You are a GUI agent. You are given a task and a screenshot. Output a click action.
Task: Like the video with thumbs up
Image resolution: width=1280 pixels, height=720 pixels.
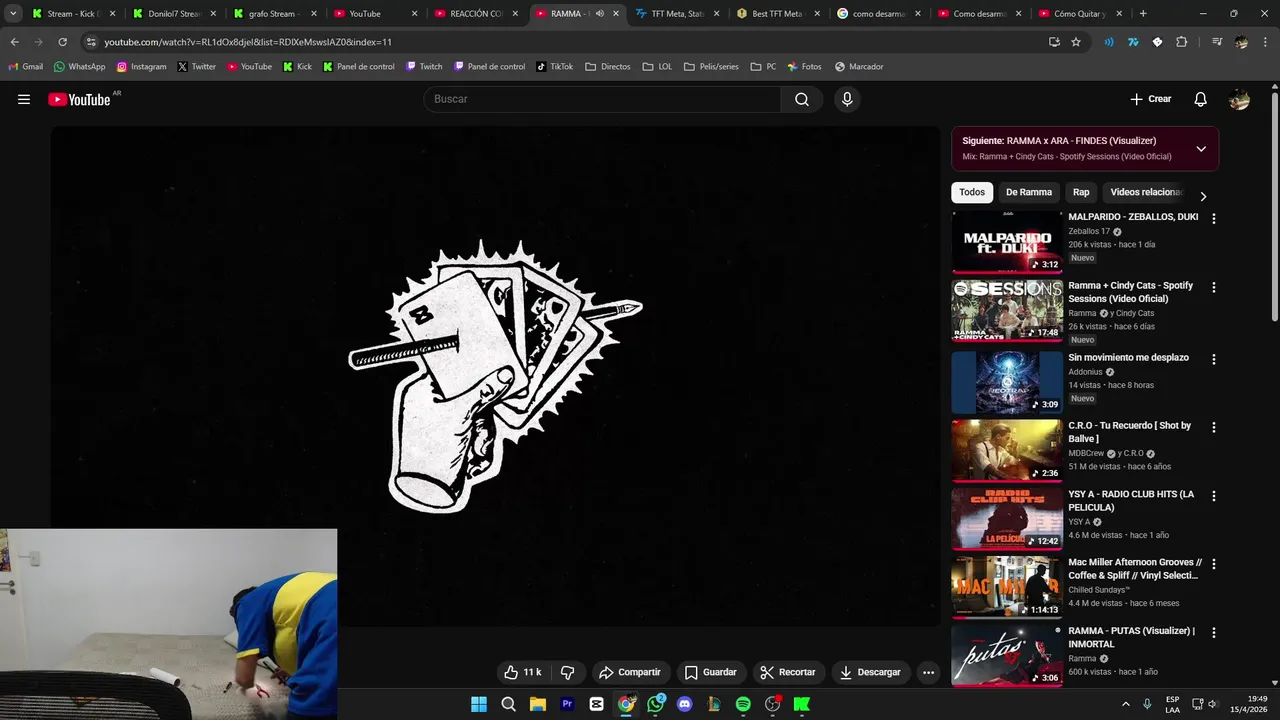coord(523,672)
